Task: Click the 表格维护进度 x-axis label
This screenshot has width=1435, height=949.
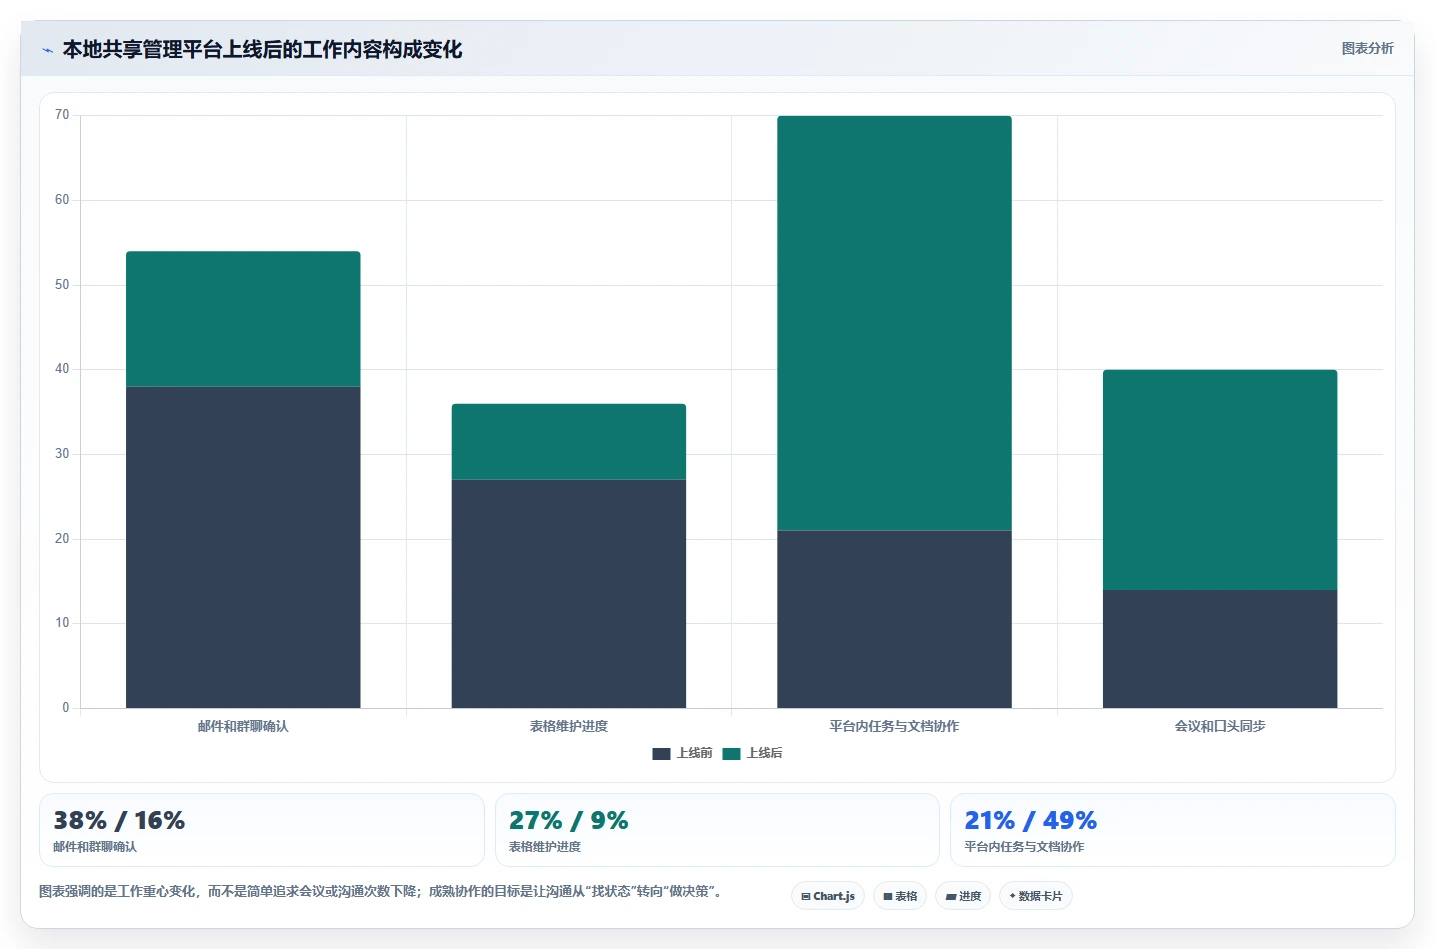Action: [x=569, y=726]
